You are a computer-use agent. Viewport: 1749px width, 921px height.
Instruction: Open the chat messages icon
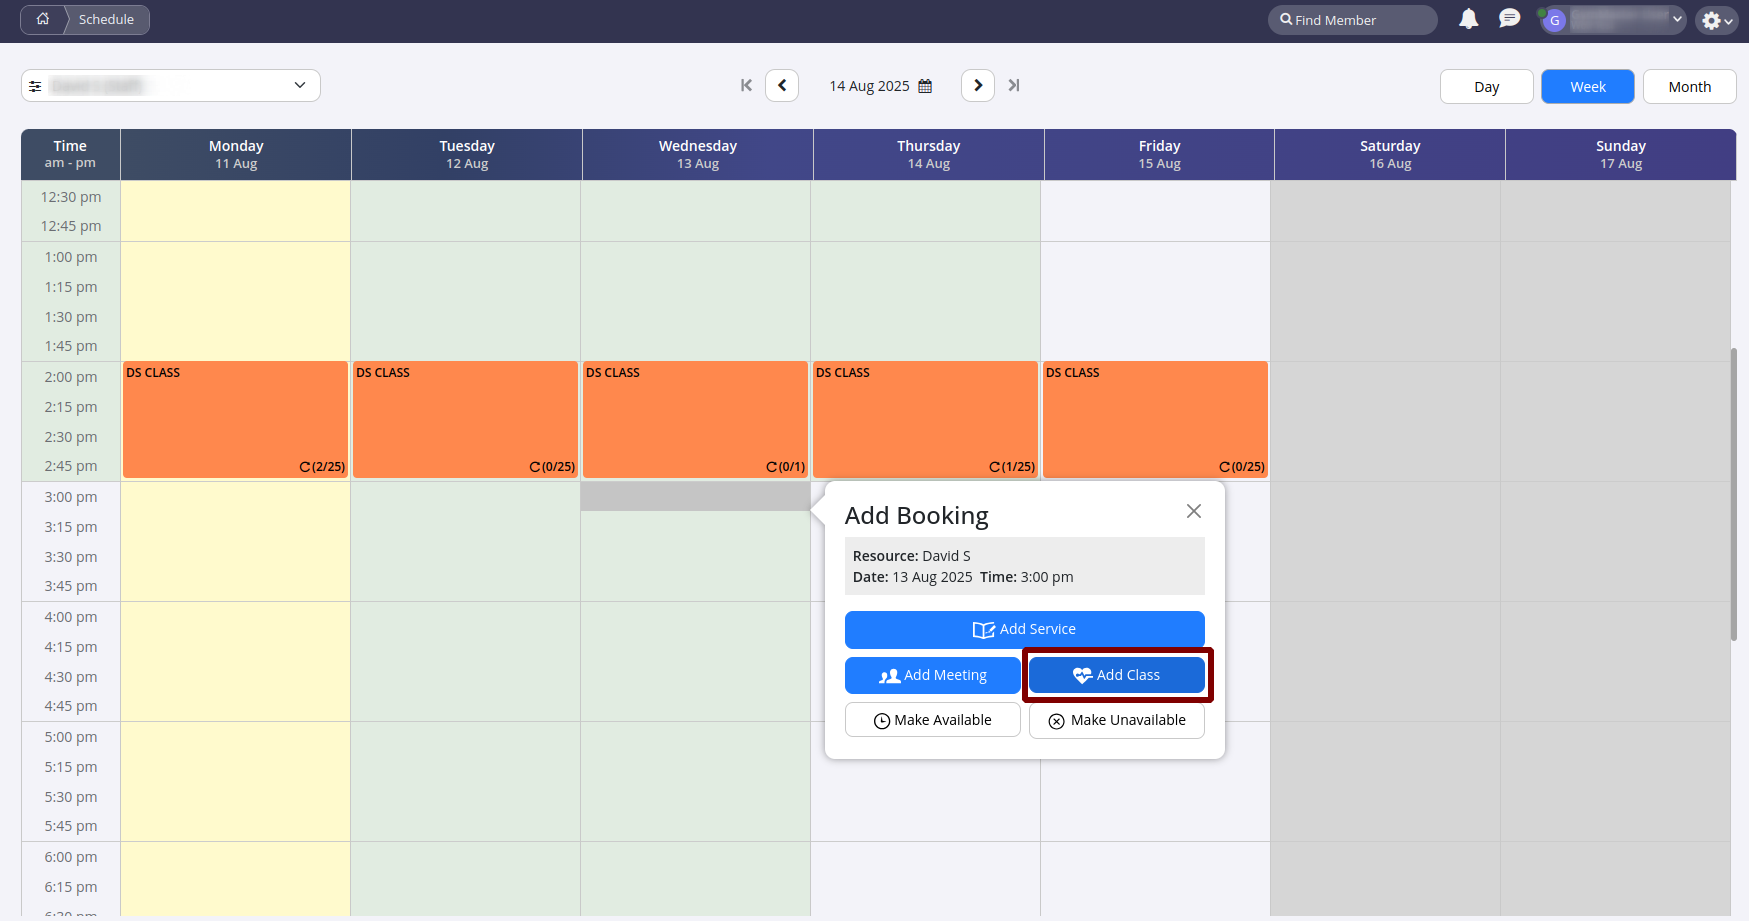click(x=1509, y=19)
